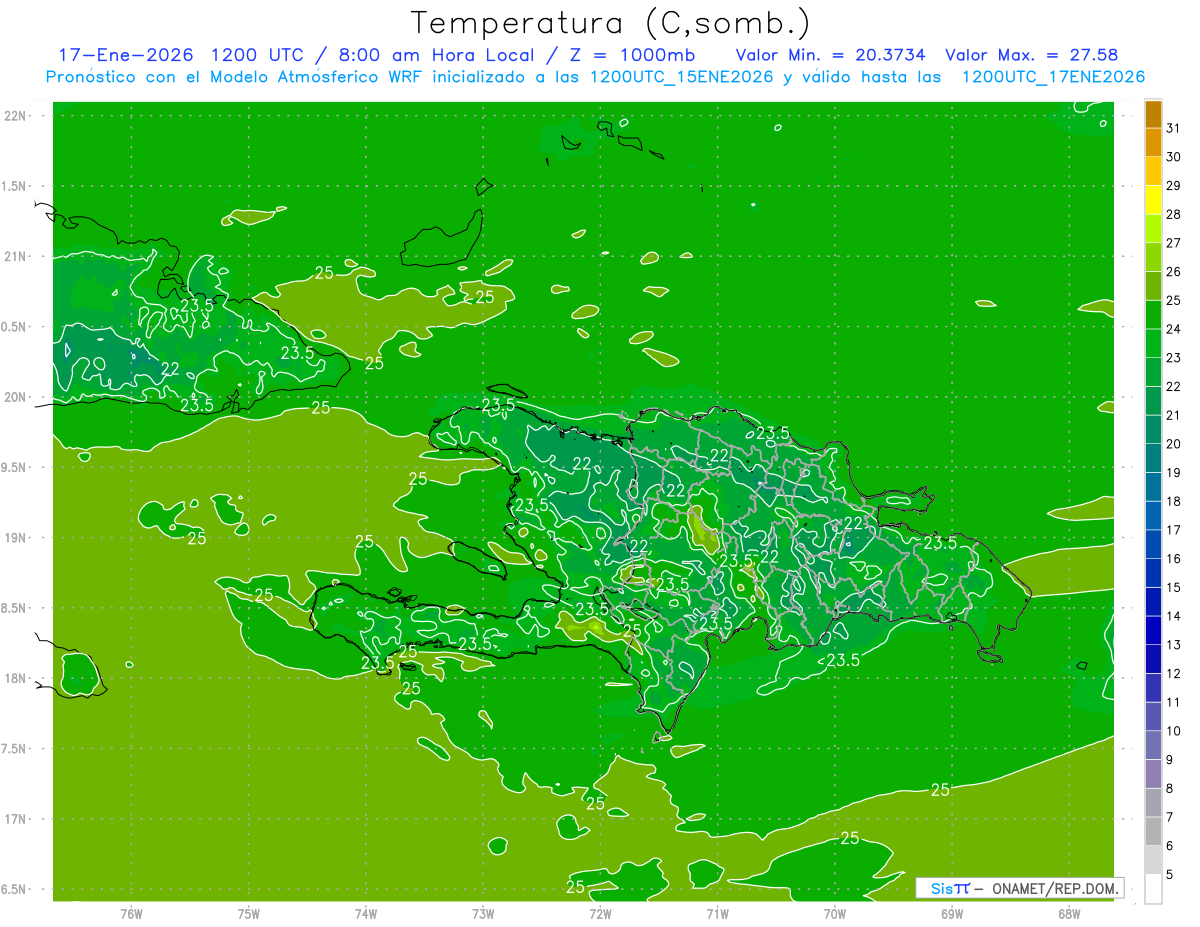Click the '1200UTC_17ENE2026' valid-until timestamp
This screenshot has height=927, width=1200.
point(1053,77)
